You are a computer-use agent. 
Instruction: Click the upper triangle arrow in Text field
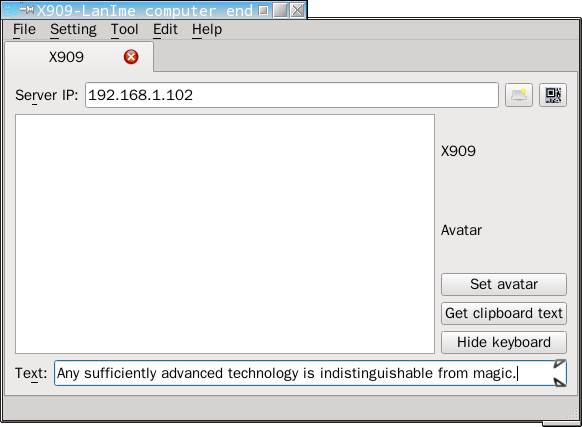560,364
